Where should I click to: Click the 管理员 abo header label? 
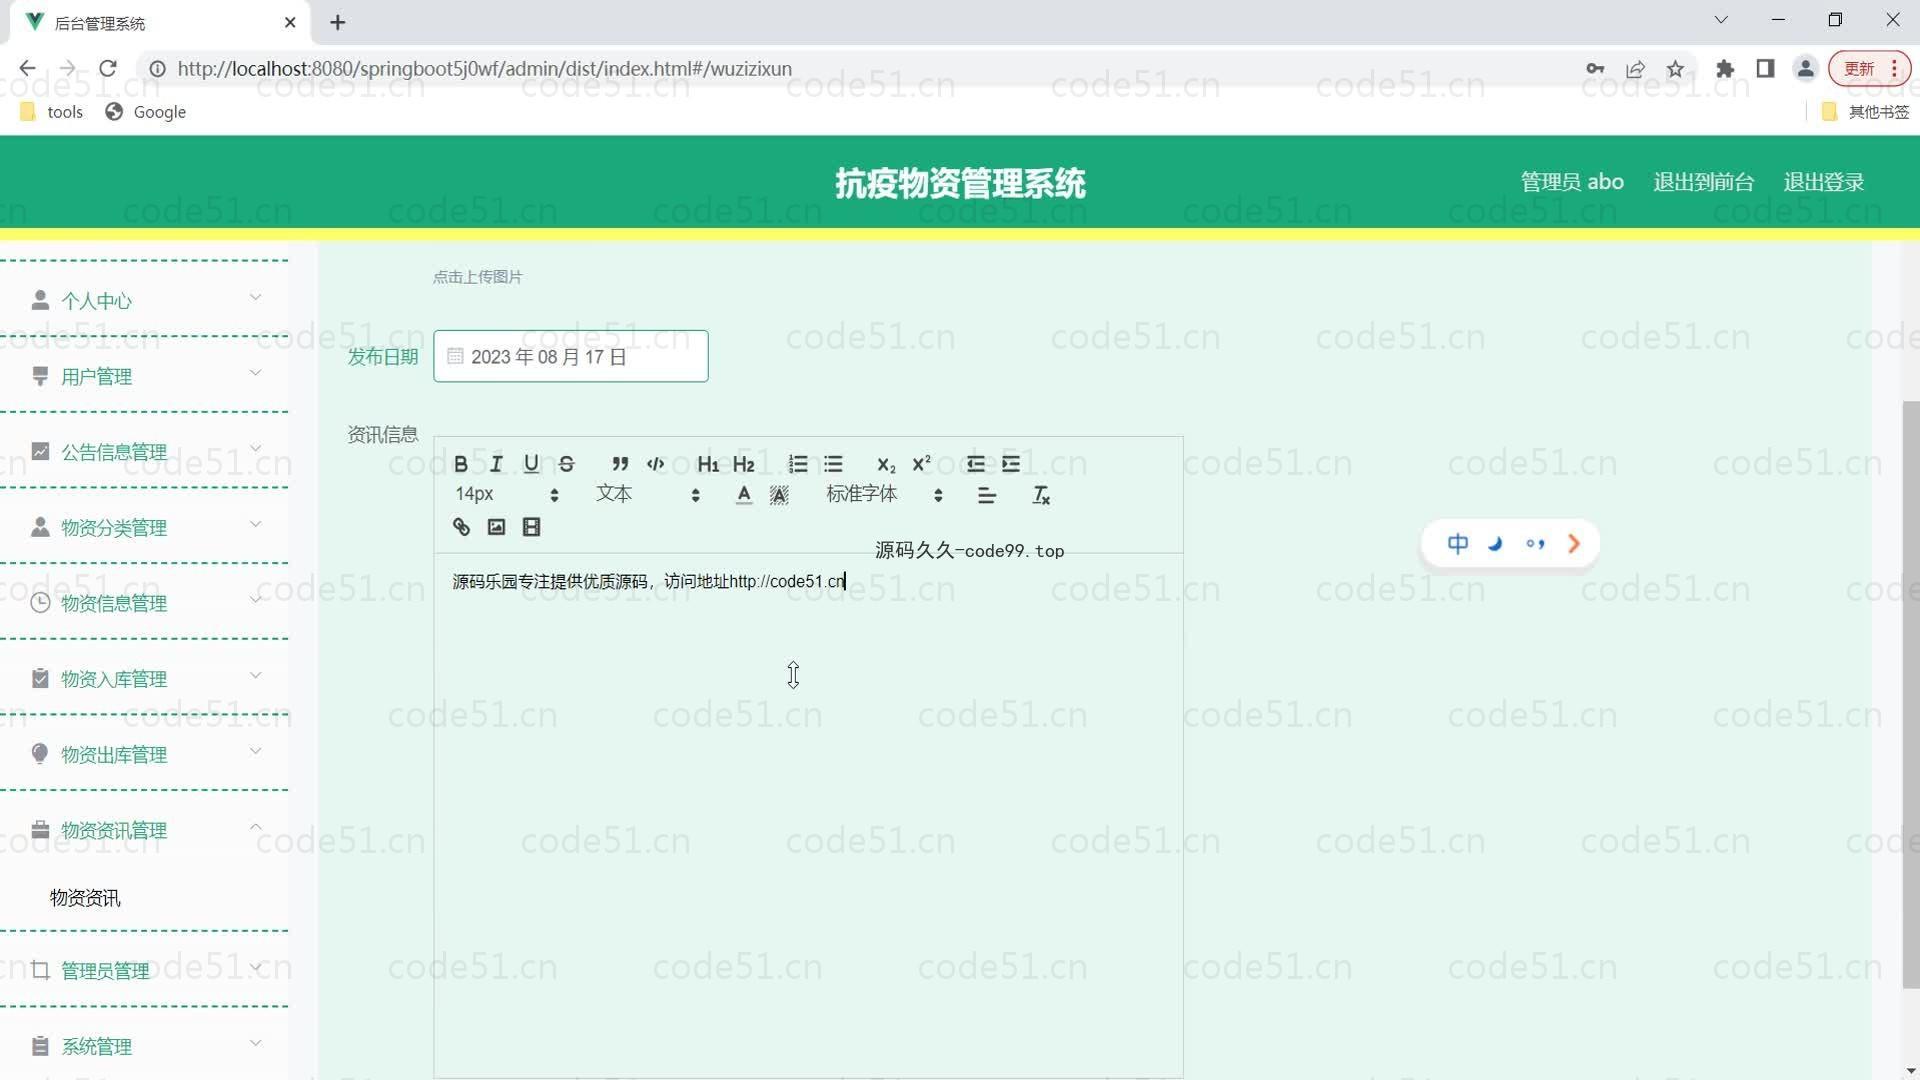tap(1572, 182)
